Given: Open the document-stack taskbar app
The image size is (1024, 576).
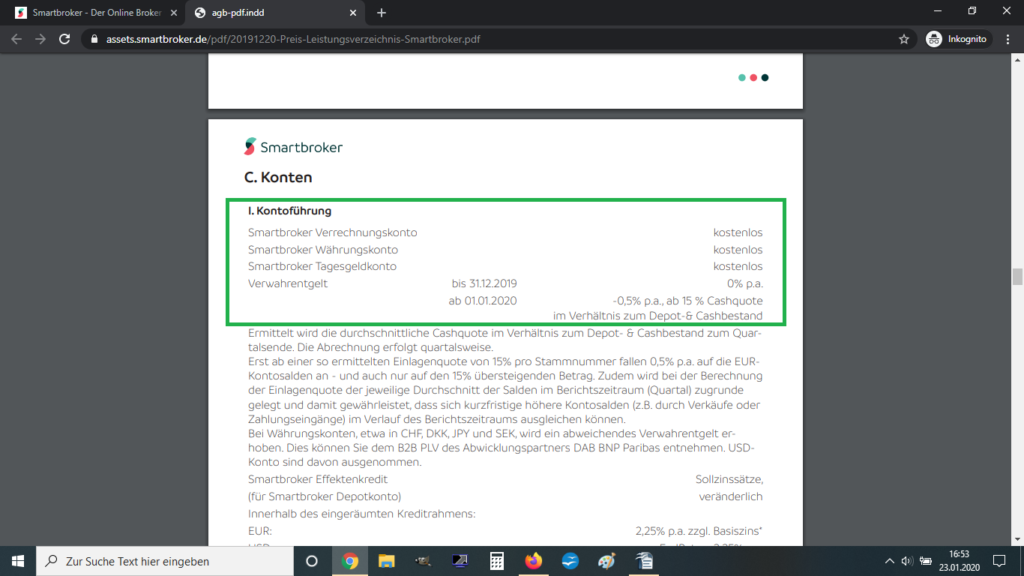Looking at the screenshot, I should (x=645, y=561).
